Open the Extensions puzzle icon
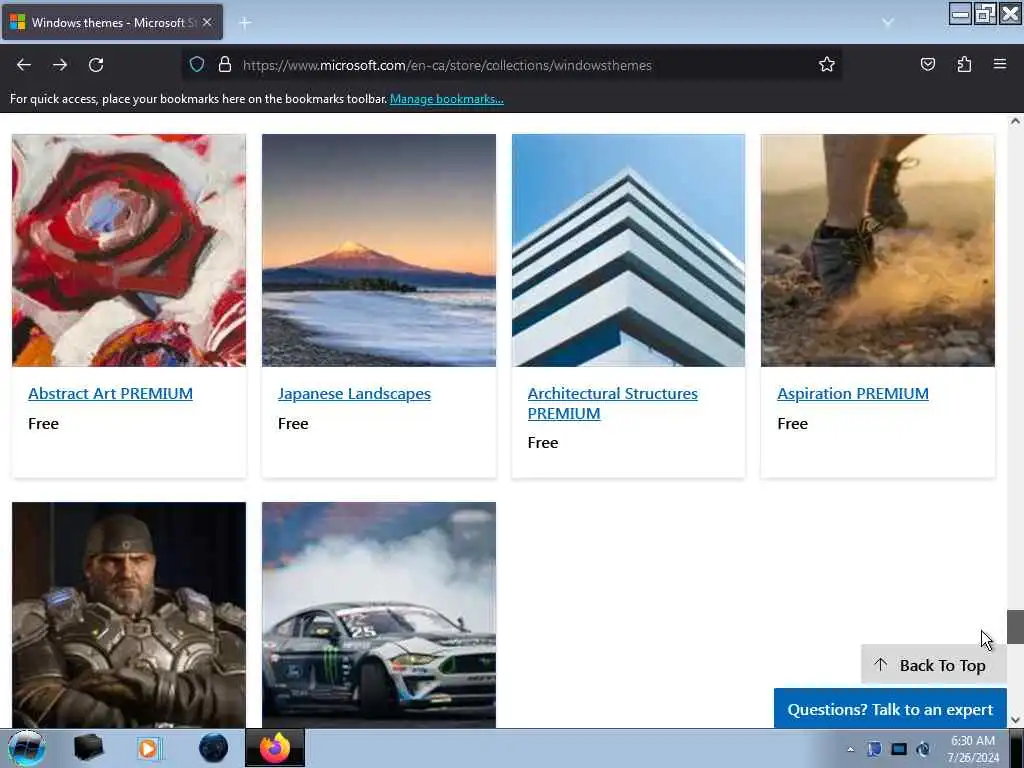Viewport: 1024px width, 768px height. point(965,64)
